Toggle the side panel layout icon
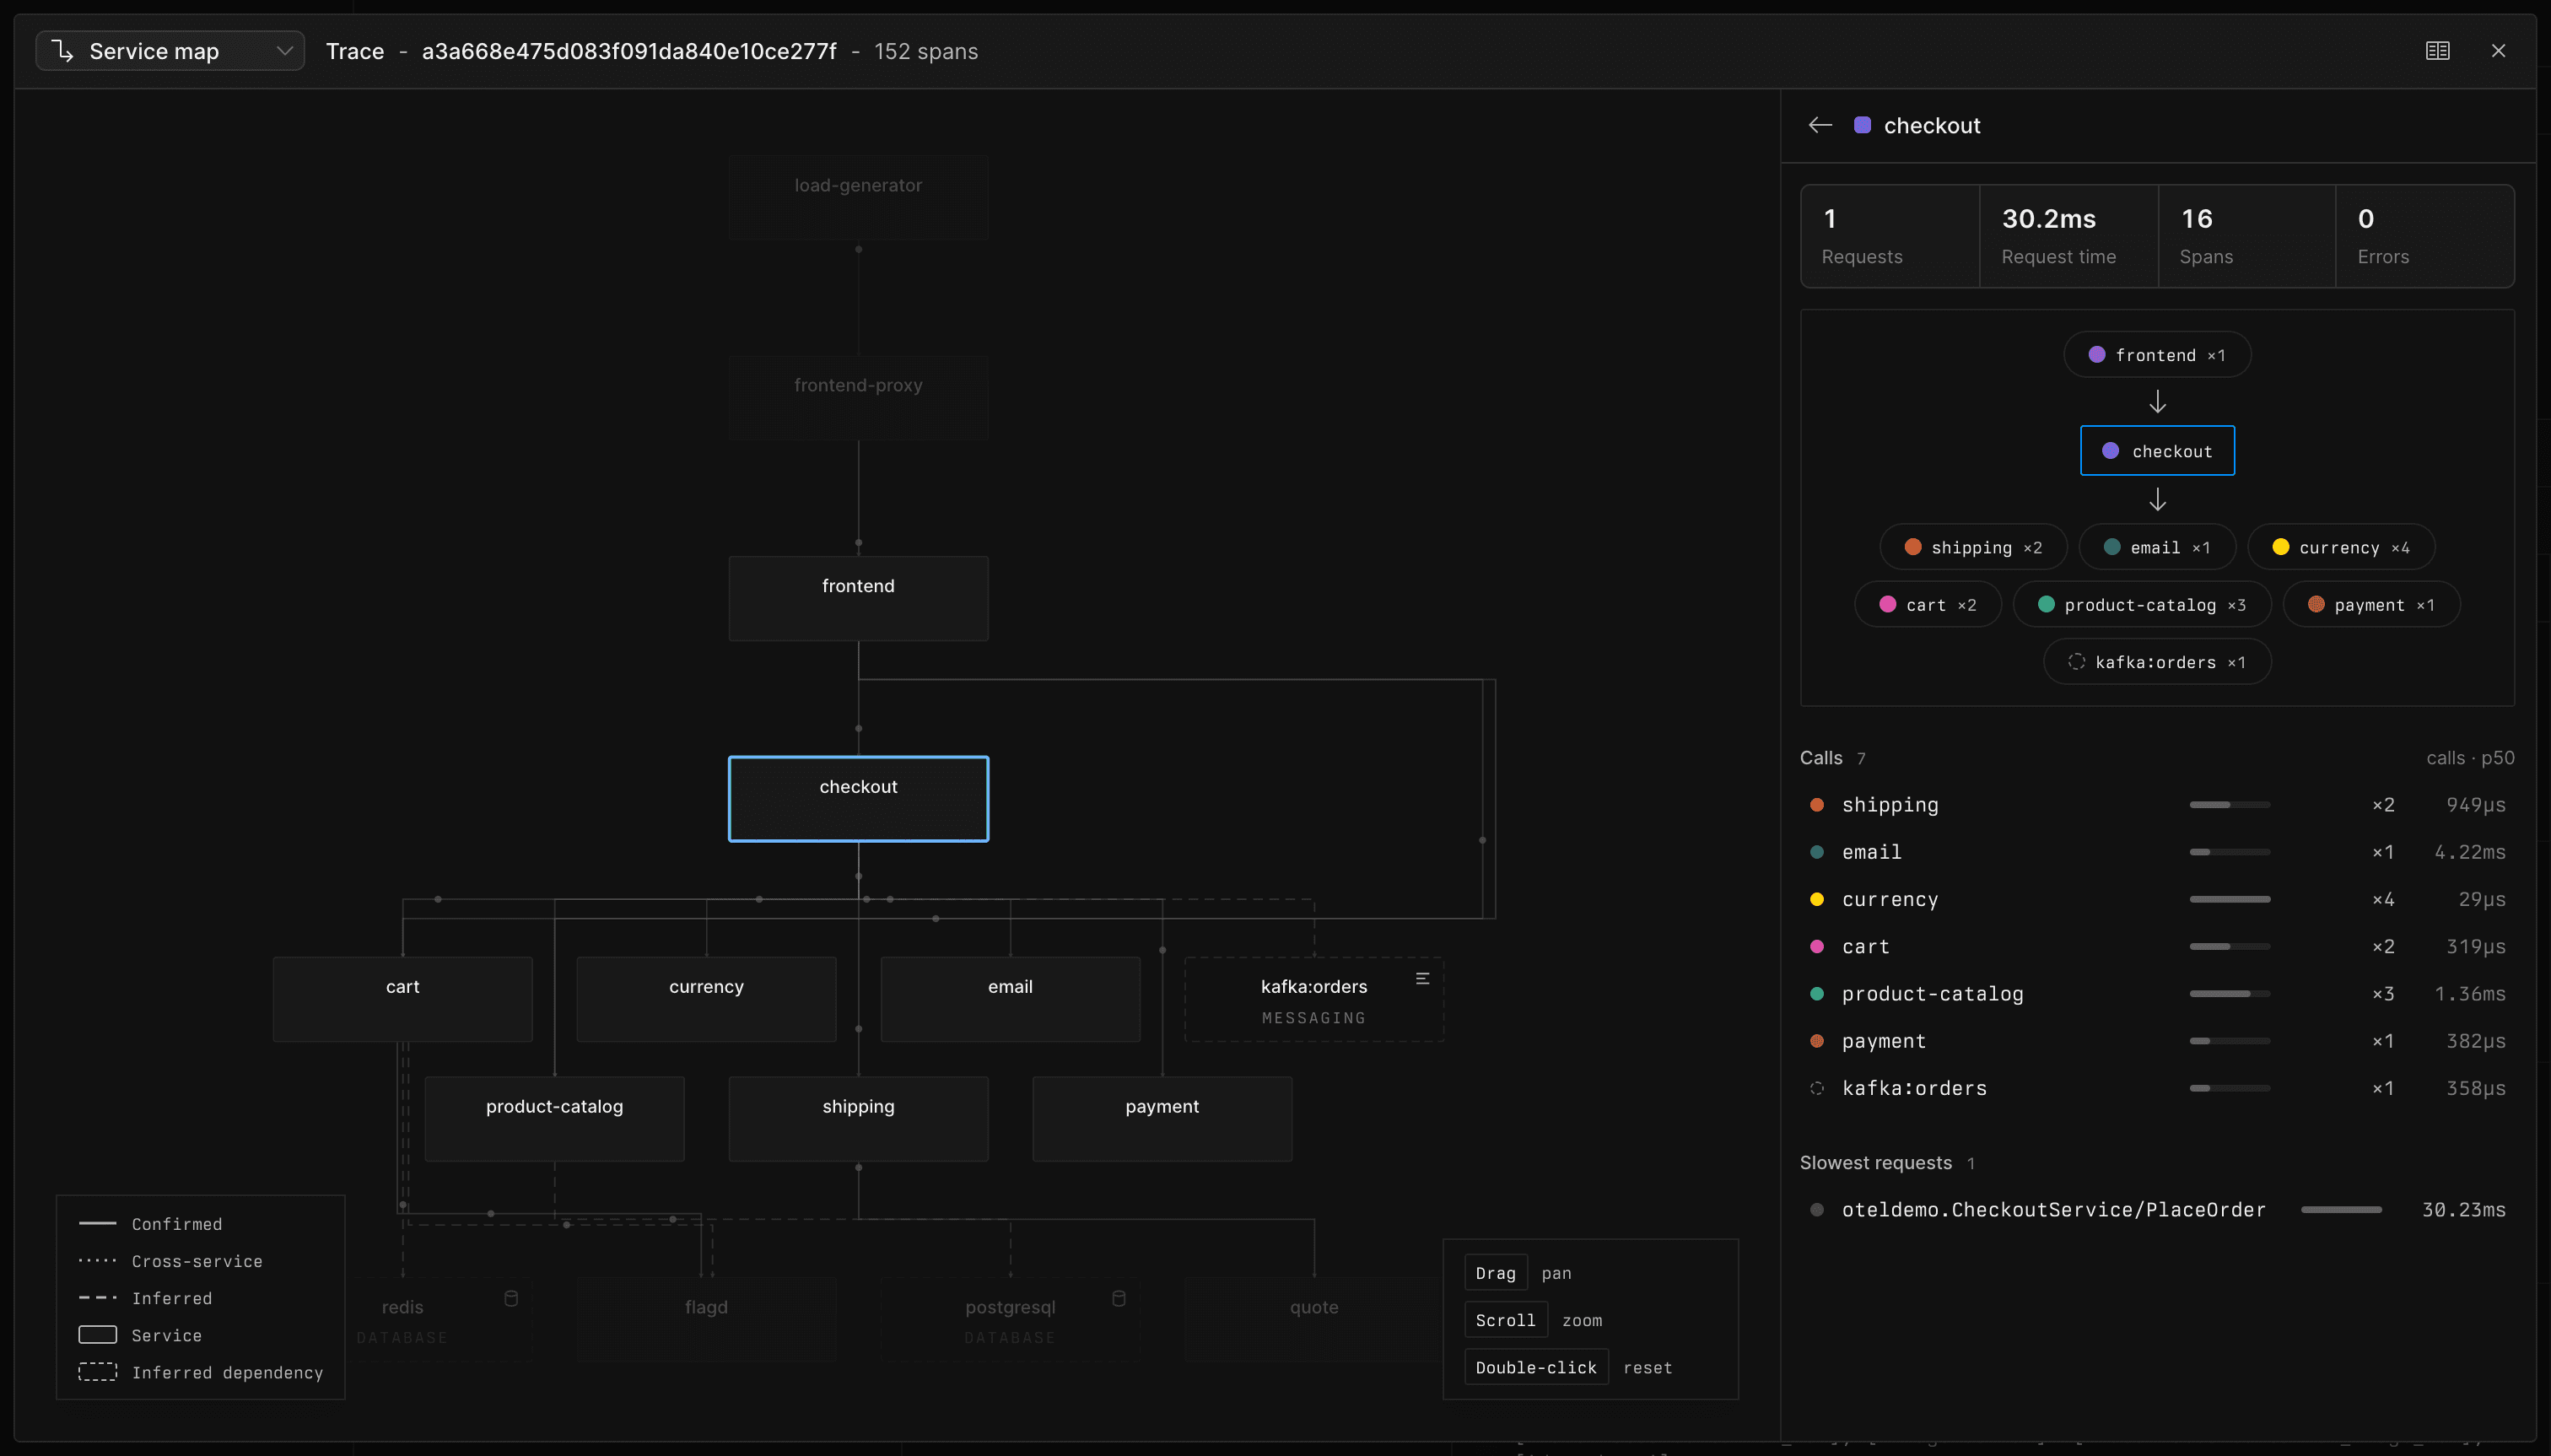Screen dimensions: 2551x1456 [x=2437, y=51]
